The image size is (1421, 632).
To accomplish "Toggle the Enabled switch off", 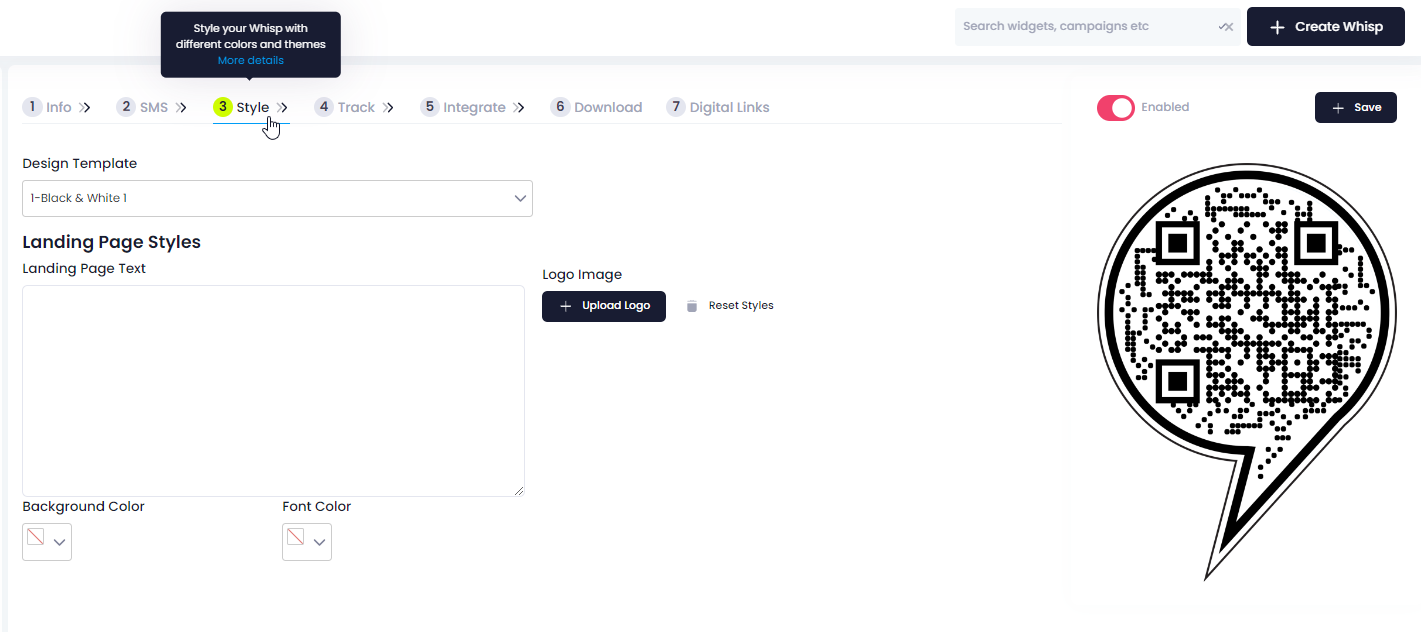I will (x=1116, y=108).
